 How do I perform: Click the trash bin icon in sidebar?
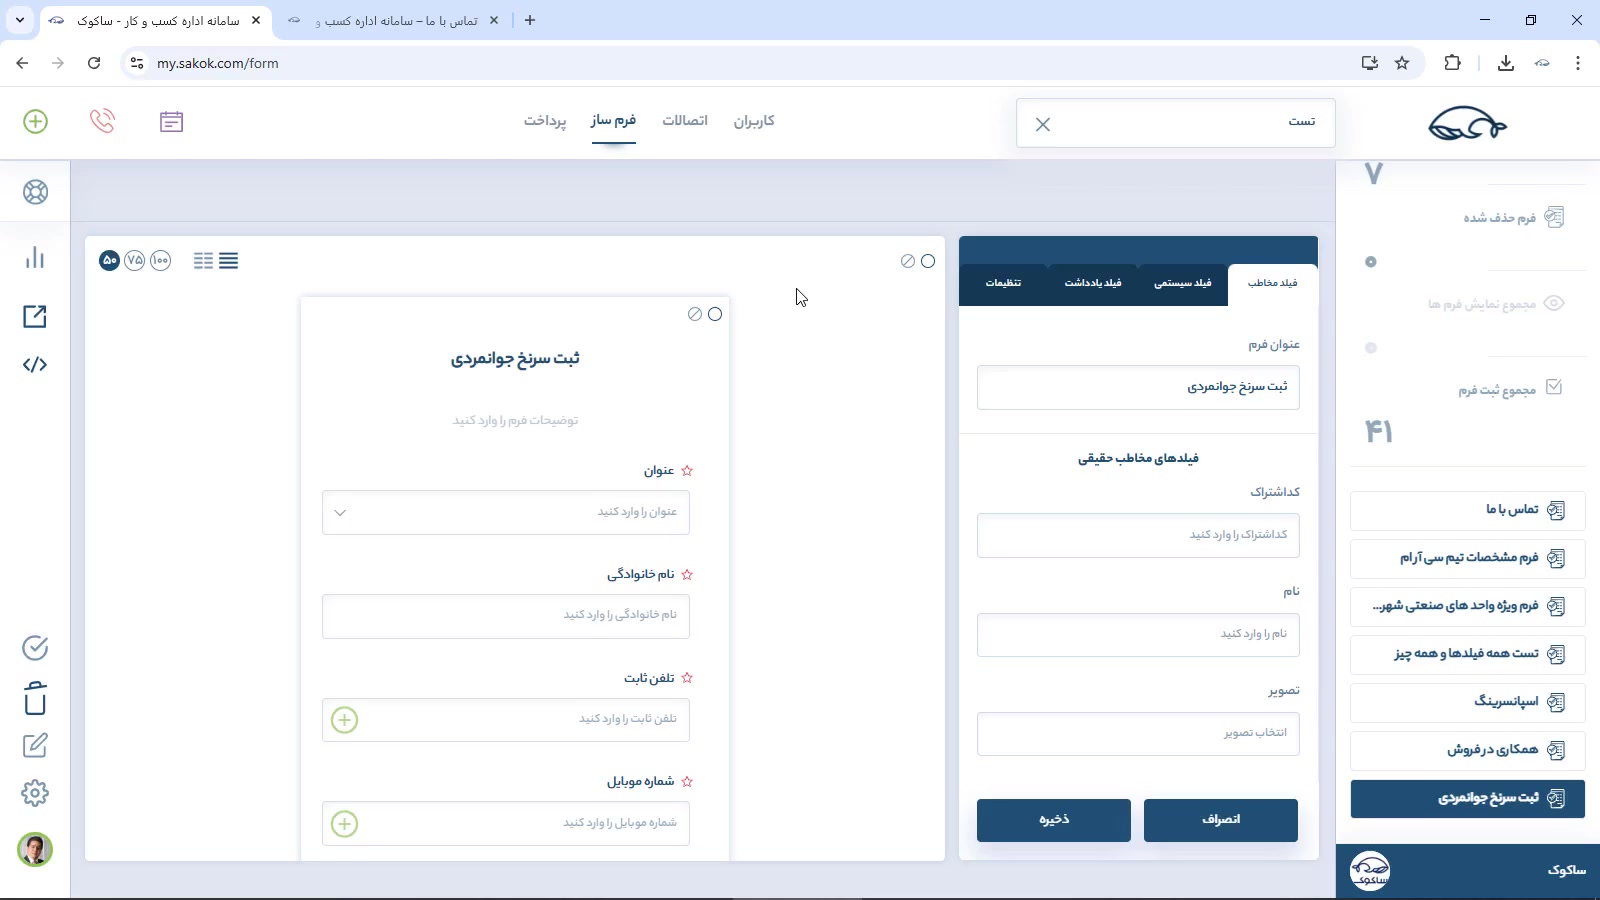point(35,698)
